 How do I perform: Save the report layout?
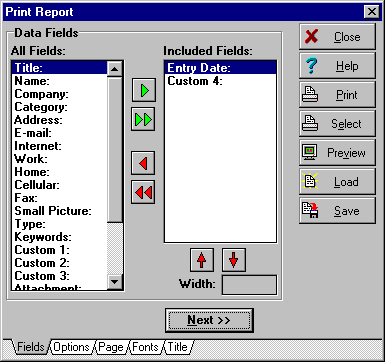[x=337, y=211]
